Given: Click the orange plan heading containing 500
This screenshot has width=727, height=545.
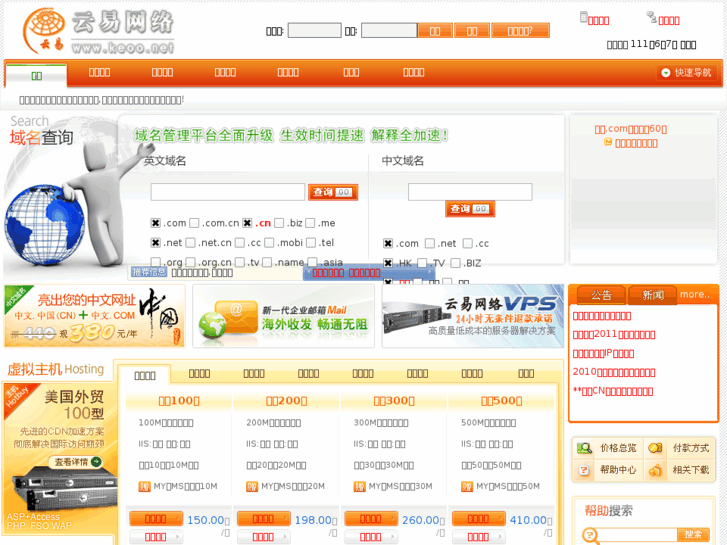Looking at the screenshot, I should [502, 401].
